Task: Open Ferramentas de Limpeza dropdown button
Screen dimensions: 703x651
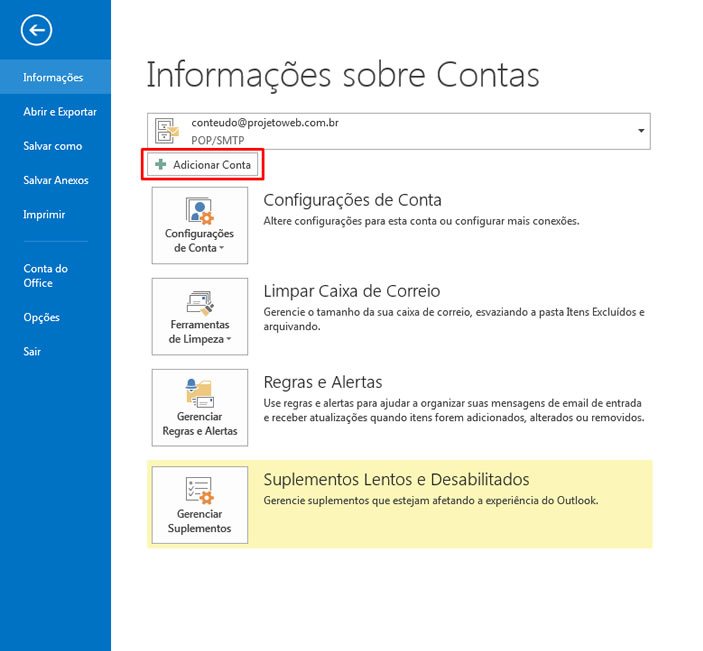Action: 200,317
